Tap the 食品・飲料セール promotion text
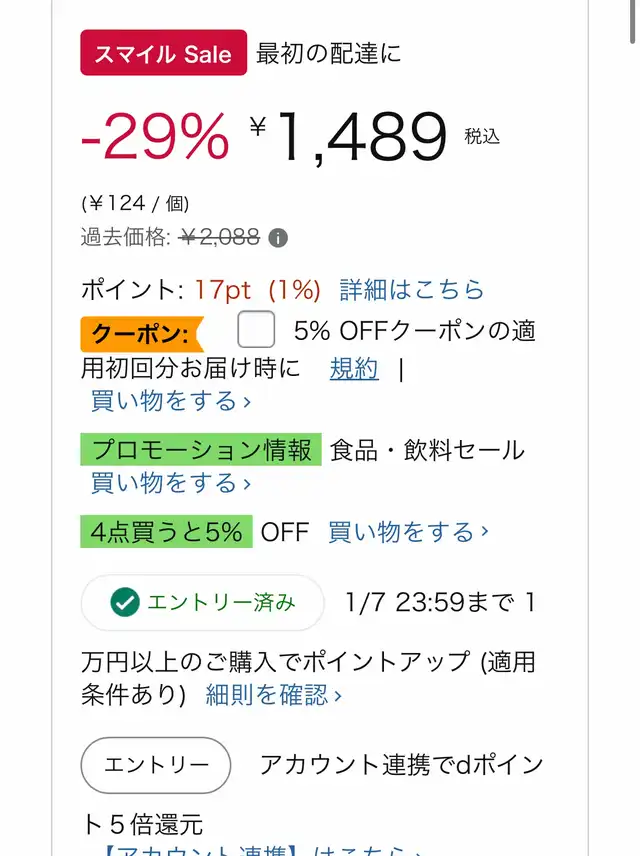 coord(427,450)
